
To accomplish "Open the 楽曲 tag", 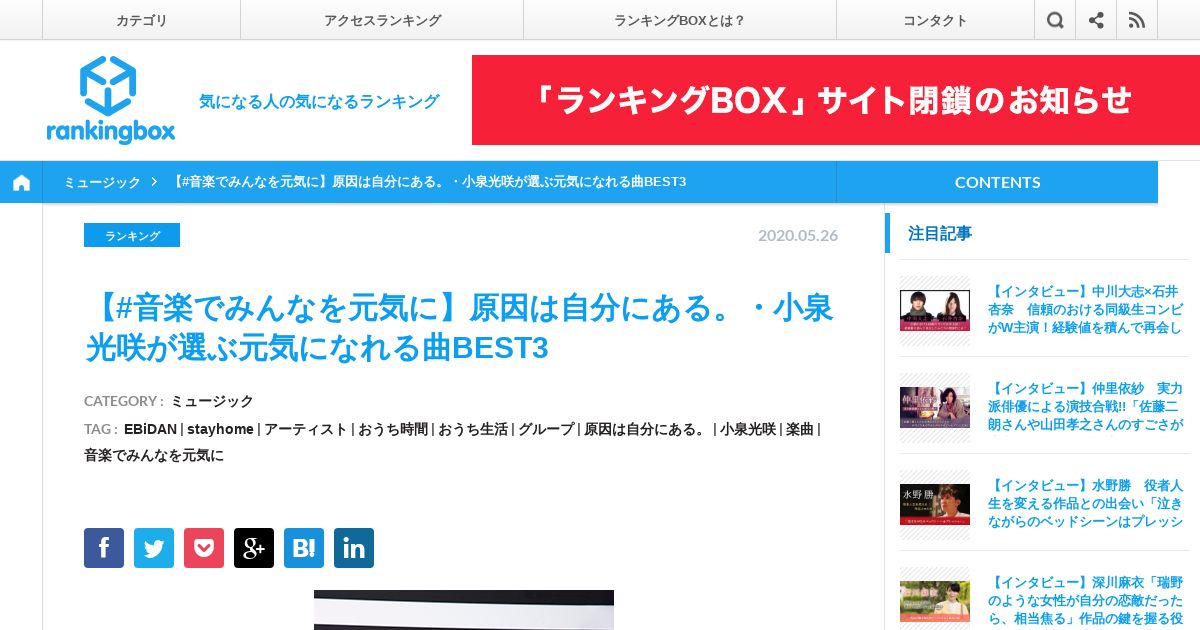I will [x=800, y=429].
